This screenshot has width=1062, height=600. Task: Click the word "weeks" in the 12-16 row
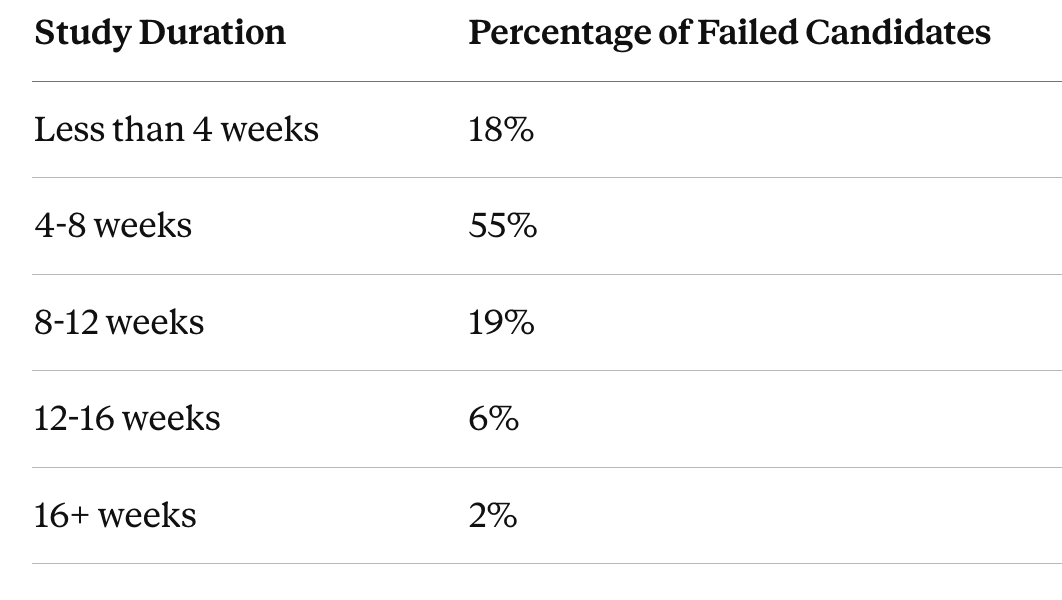click(171, 419)
